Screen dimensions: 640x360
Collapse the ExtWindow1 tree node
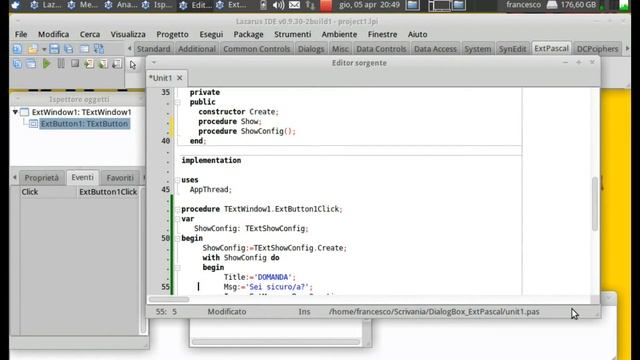pos(15,112)
